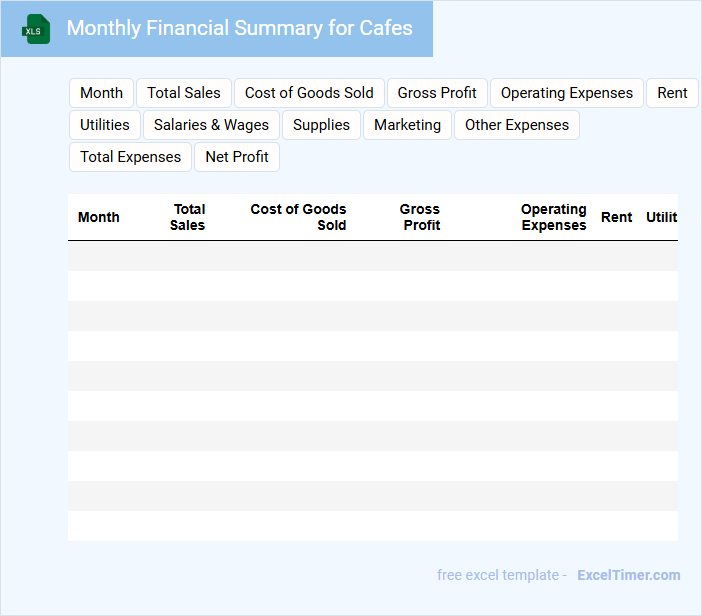This screenshot has height=616, width=702.
Task: Click the green XLS file icon
Action: [x=37, y=29]
